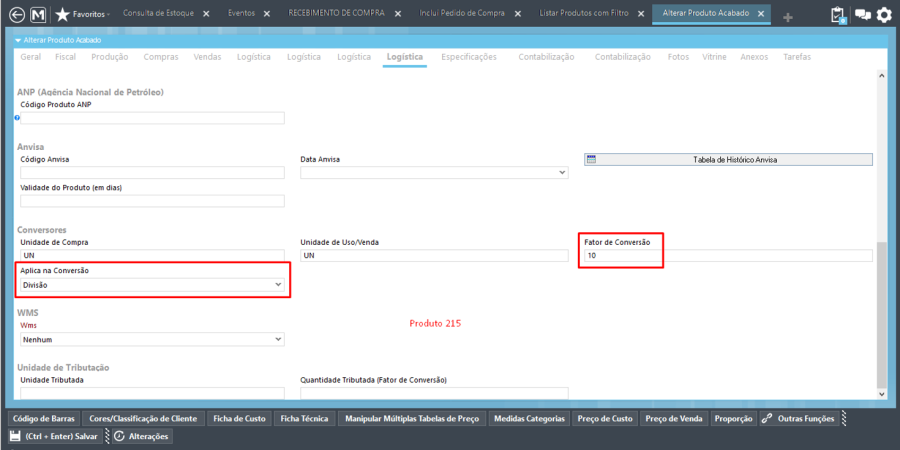Click the Unidade Tributada field
The width and height of the screenshot is (900, 450).
[152, 393]
